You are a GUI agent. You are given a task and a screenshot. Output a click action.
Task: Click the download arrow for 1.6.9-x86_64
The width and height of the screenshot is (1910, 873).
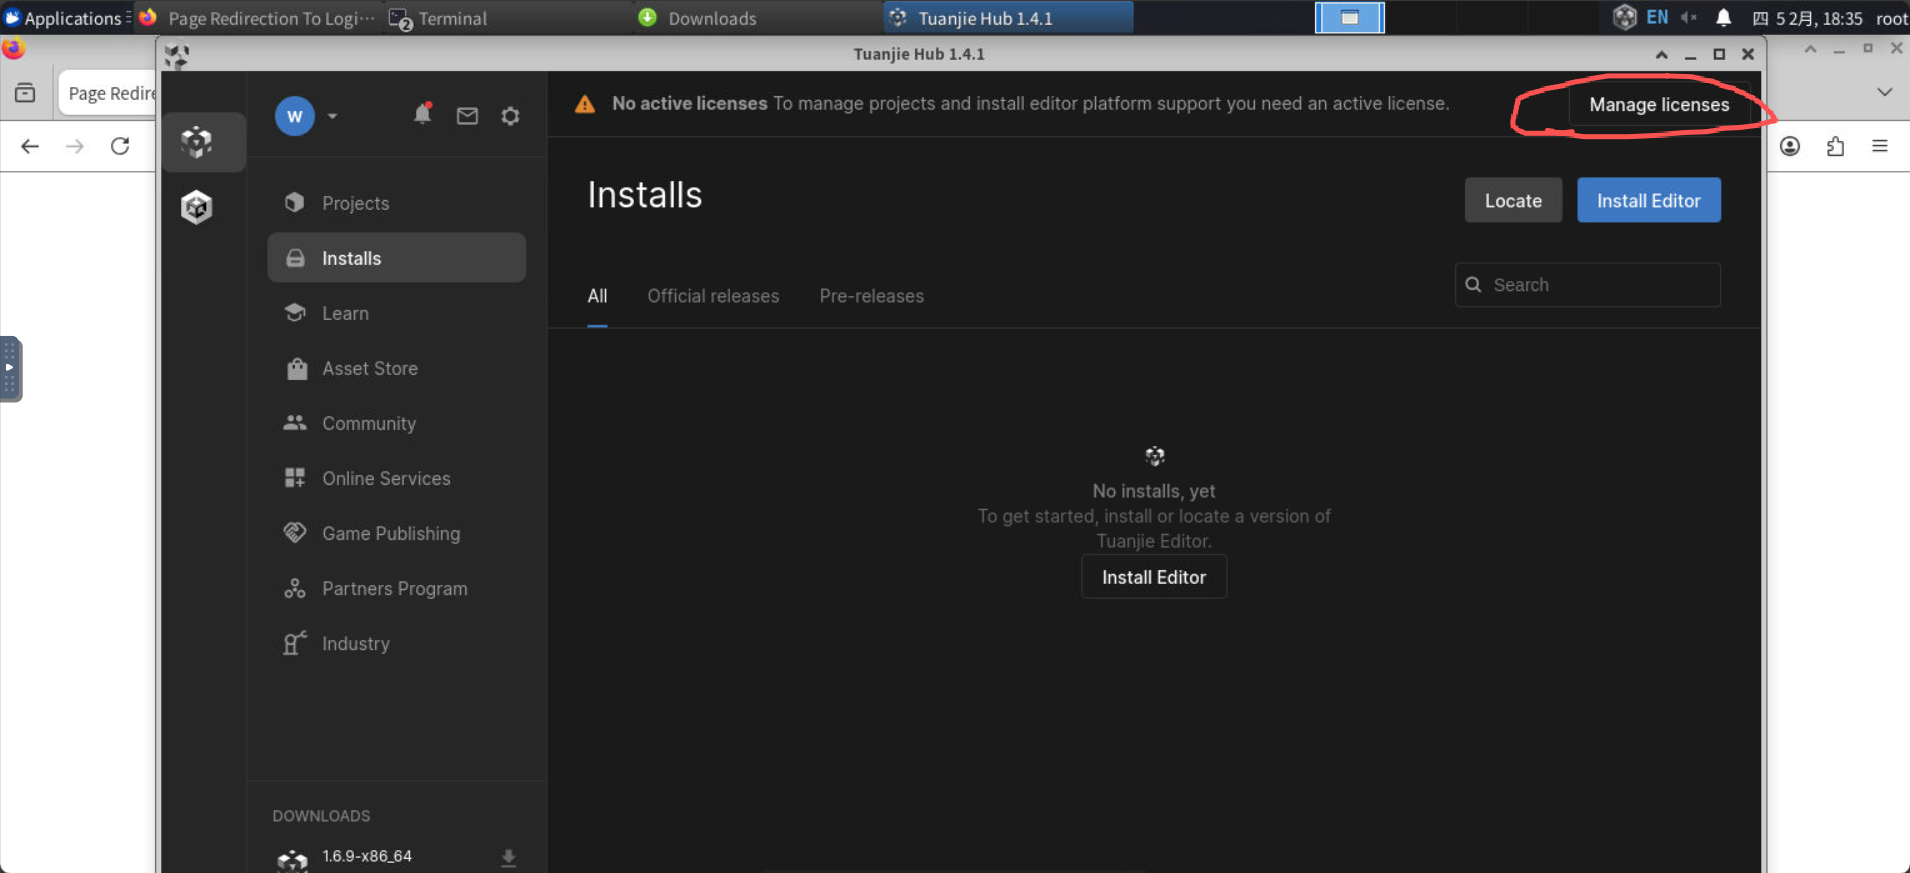point(508,858)
